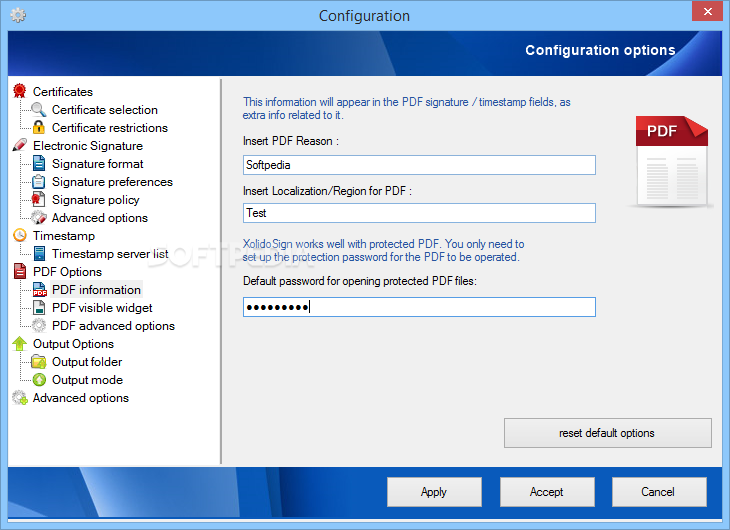Image resolution: width=730 pixels, height=530 pixels.
Task: Select Advanced options under Electronic Signature
Action: [x=100, y=218]
